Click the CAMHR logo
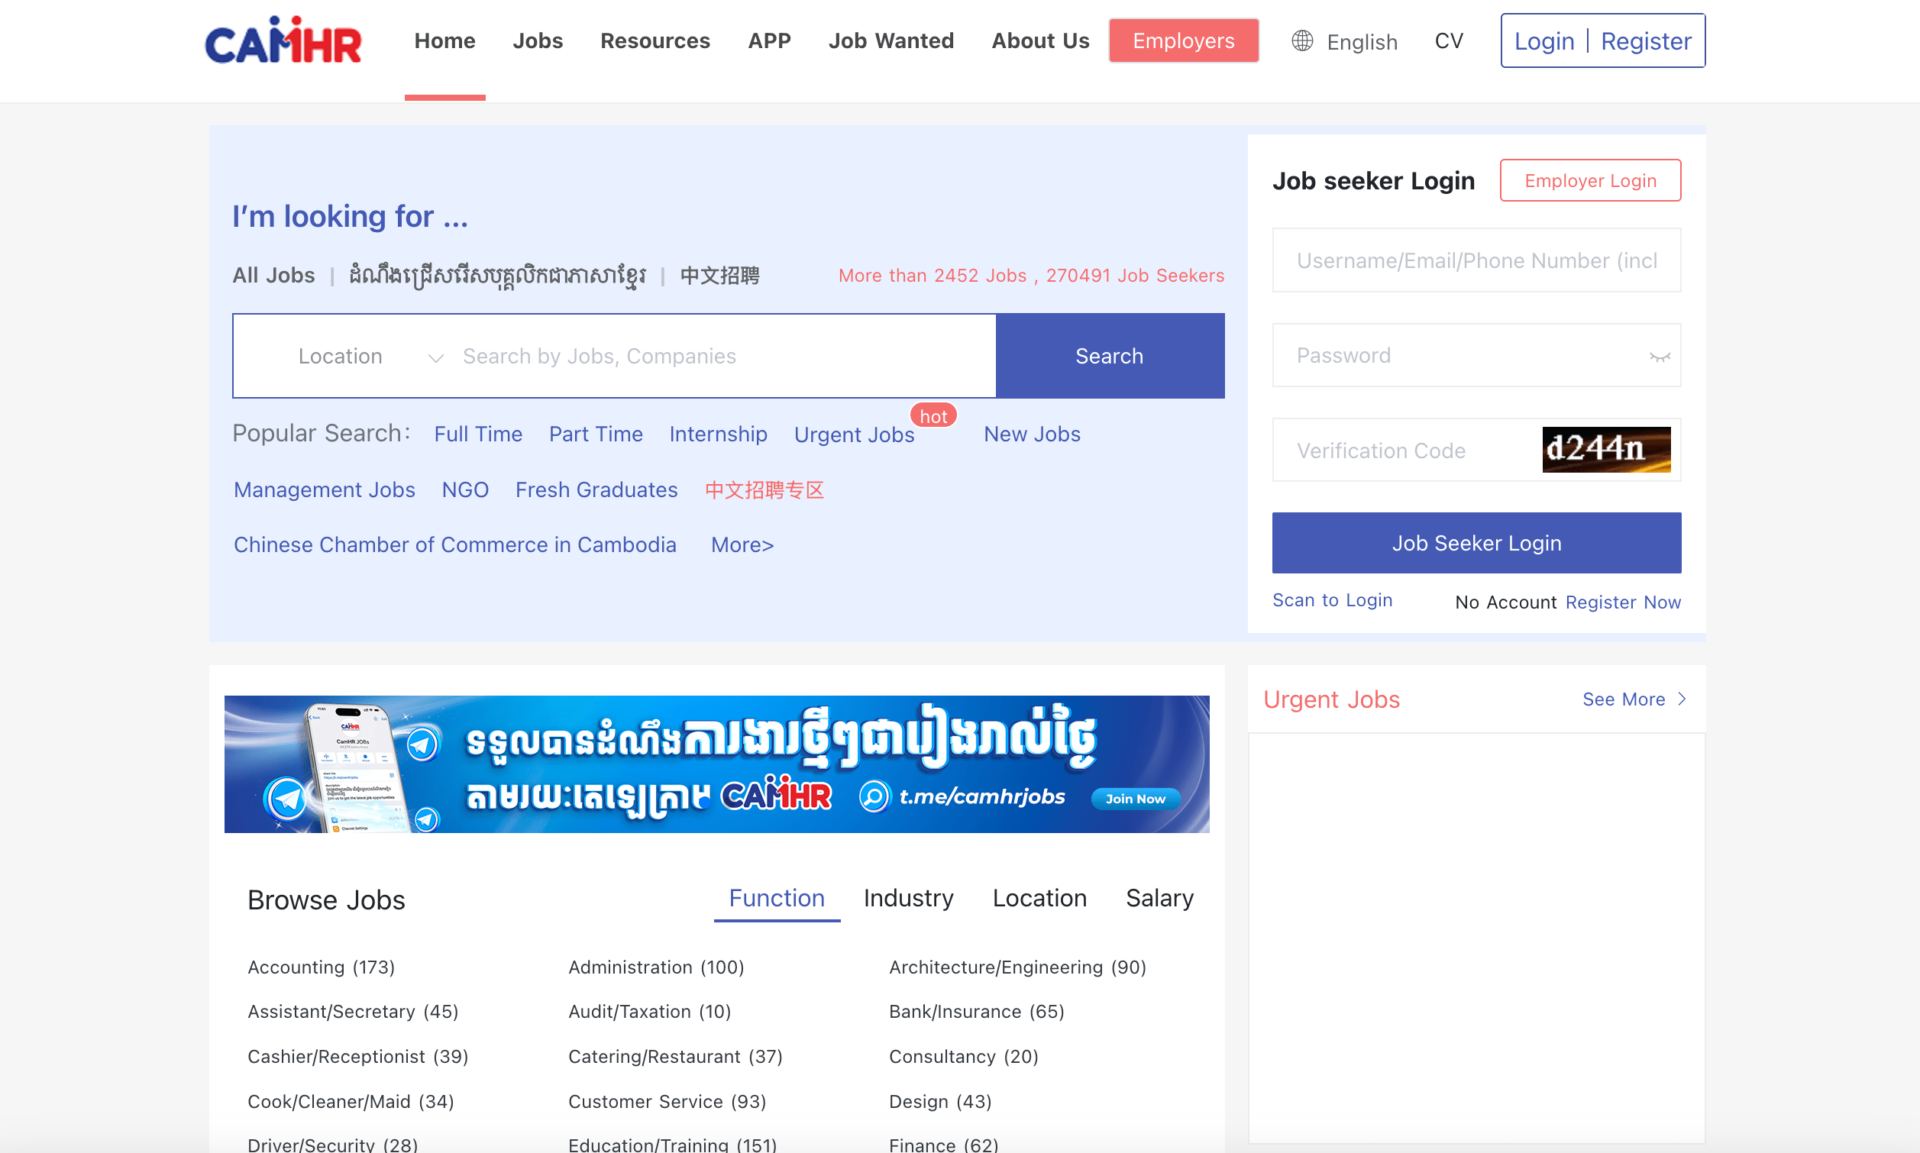Image resolution: width=1920 pixels, height=1153 pixels. (283, 41)
